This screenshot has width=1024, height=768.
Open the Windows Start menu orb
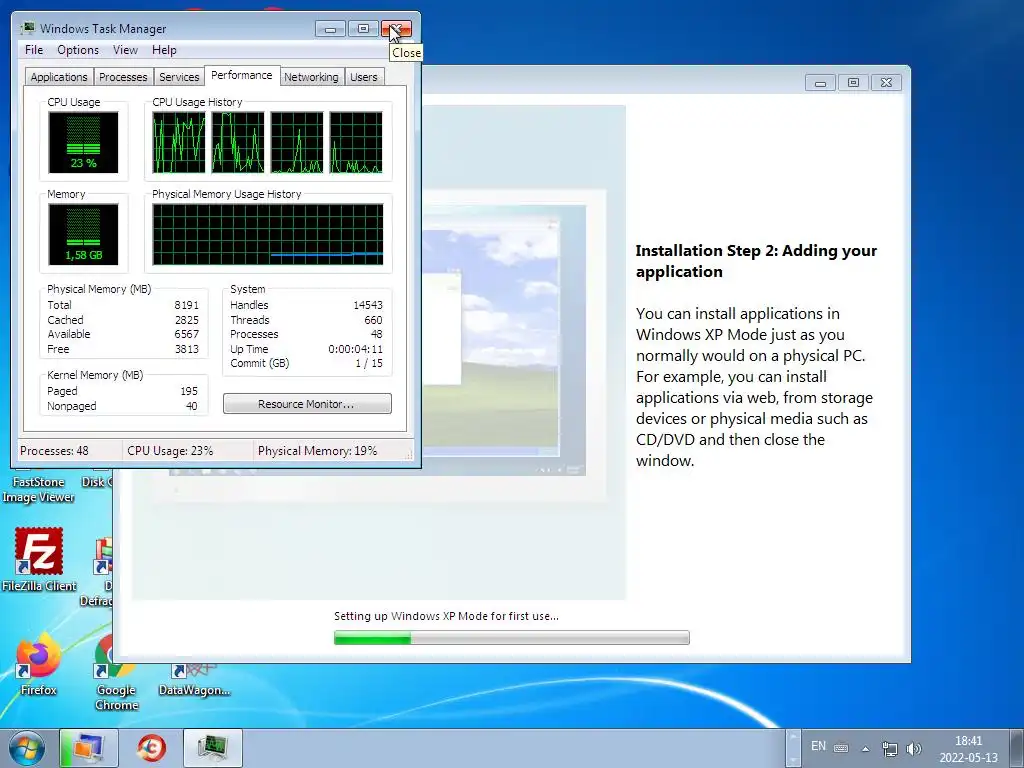pos(26,748)
